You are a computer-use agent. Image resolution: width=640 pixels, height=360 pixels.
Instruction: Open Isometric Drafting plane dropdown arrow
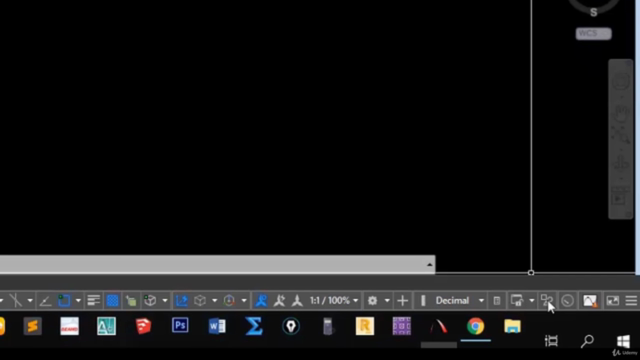coord(30,301)
